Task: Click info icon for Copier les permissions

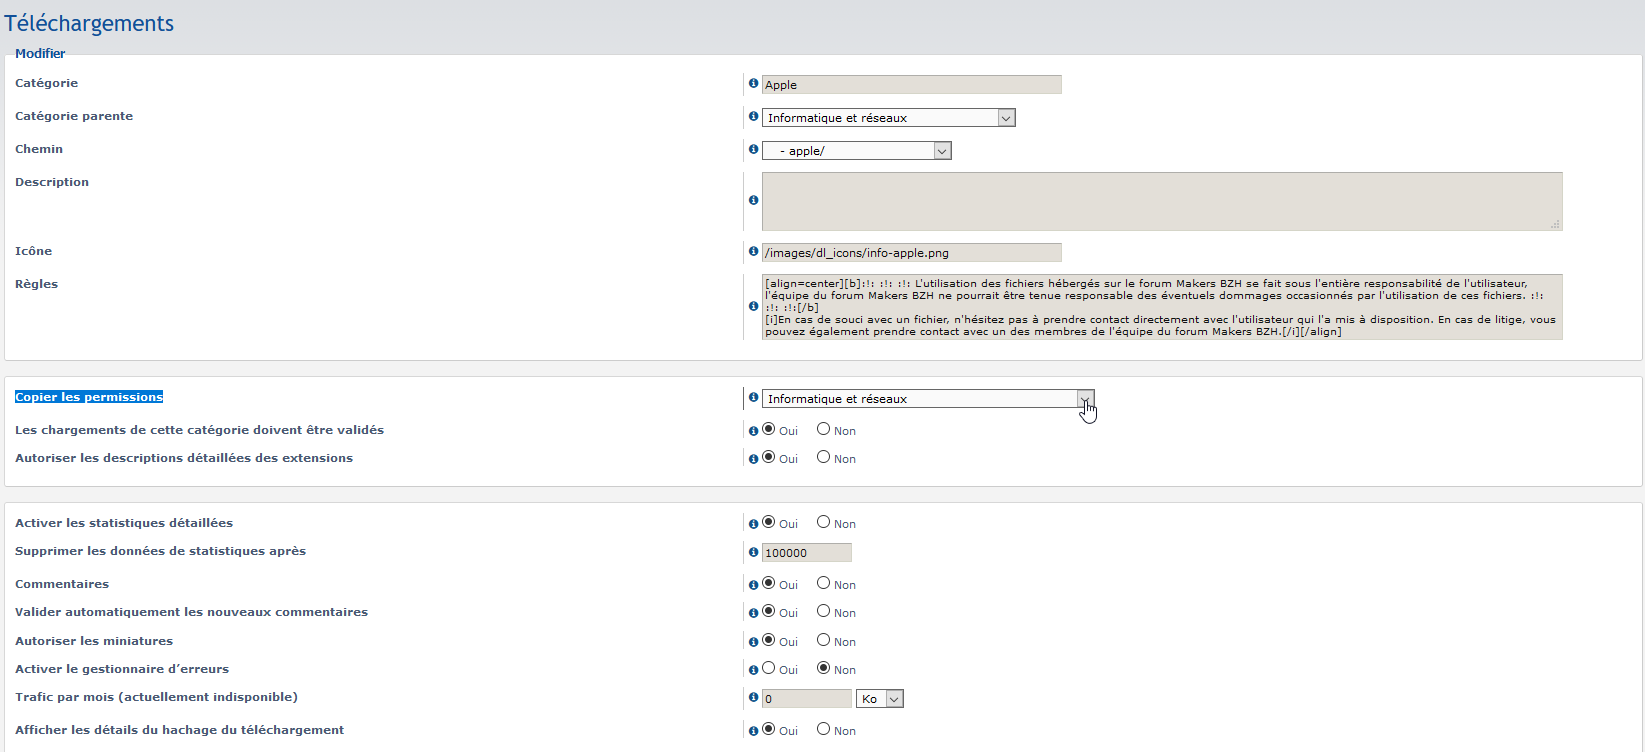Action: 753,398
